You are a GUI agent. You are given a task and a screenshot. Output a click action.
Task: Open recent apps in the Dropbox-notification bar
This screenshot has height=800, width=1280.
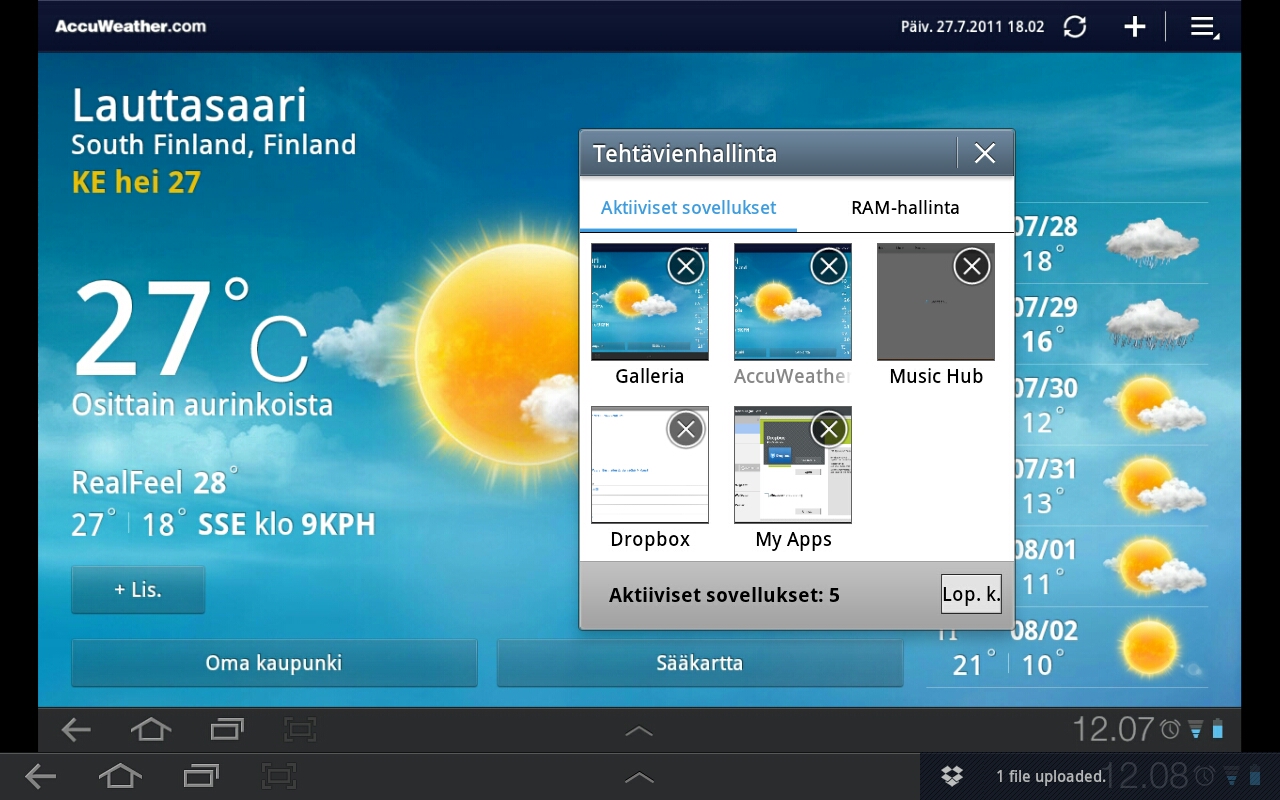pos(201,776)
